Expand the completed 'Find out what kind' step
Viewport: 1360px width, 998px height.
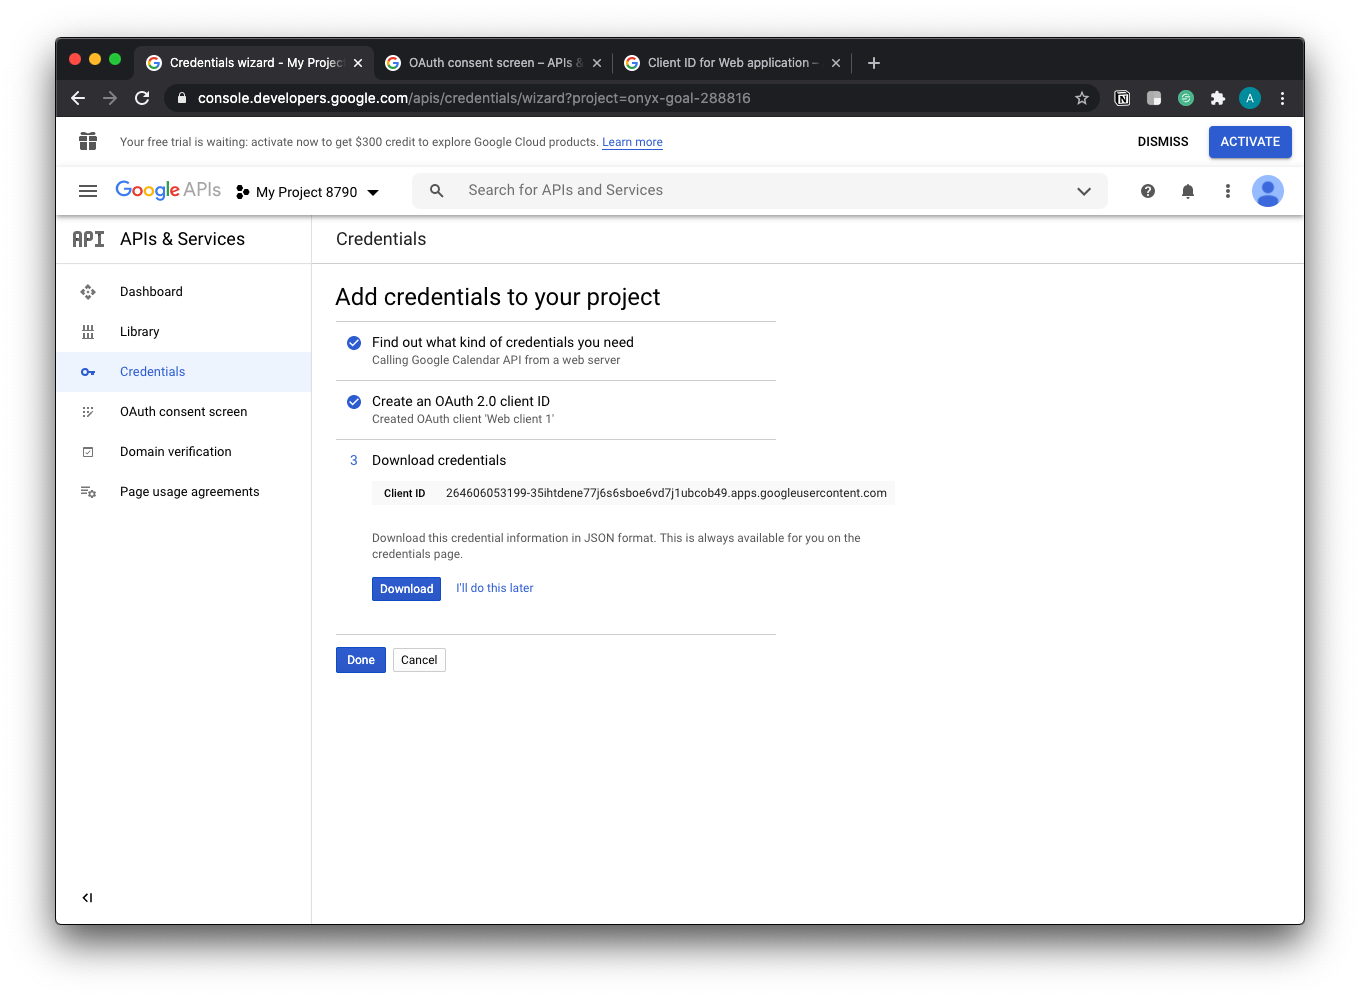[x=502, y=342]
